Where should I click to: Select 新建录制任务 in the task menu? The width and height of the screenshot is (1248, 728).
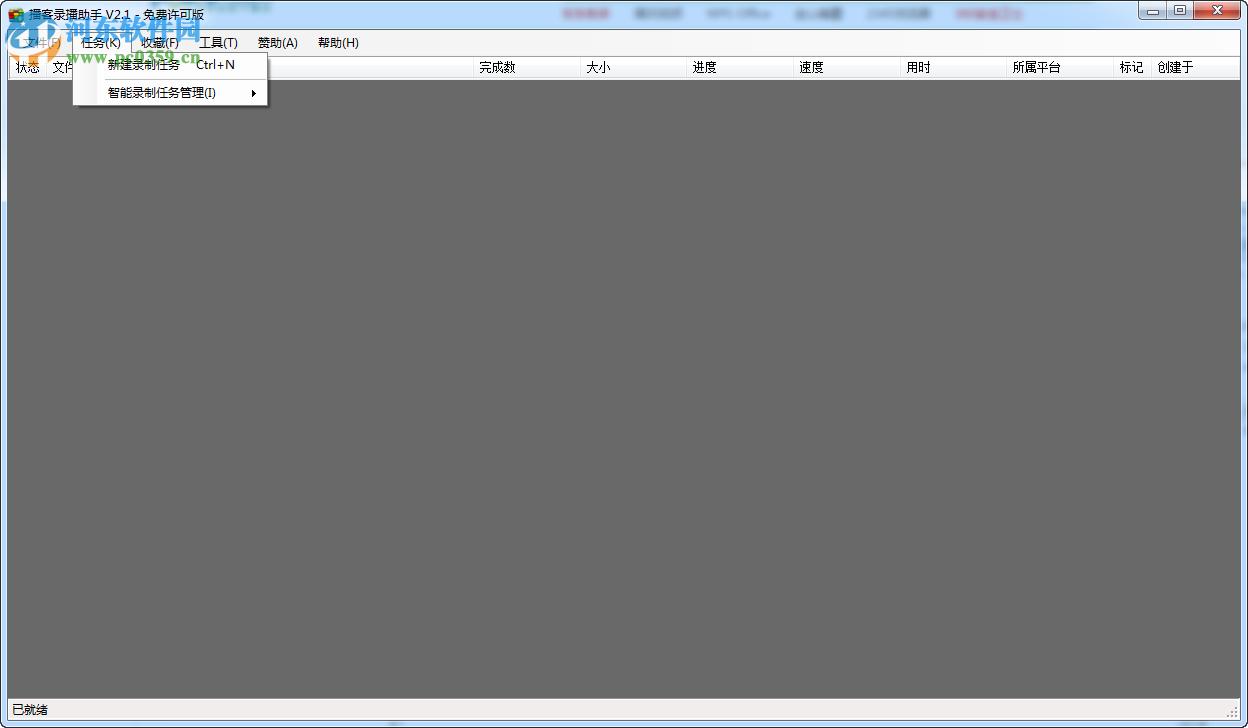(x=143, y=65)
